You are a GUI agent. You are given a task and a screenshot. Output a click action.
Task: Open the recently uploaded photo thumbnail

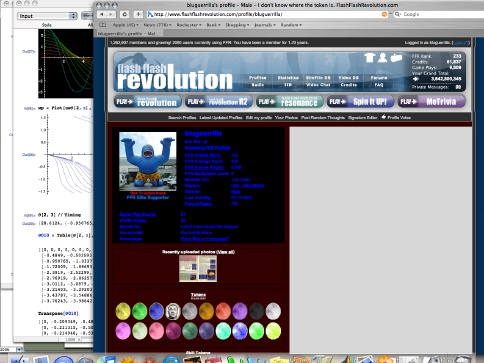(x=198, y=269)
